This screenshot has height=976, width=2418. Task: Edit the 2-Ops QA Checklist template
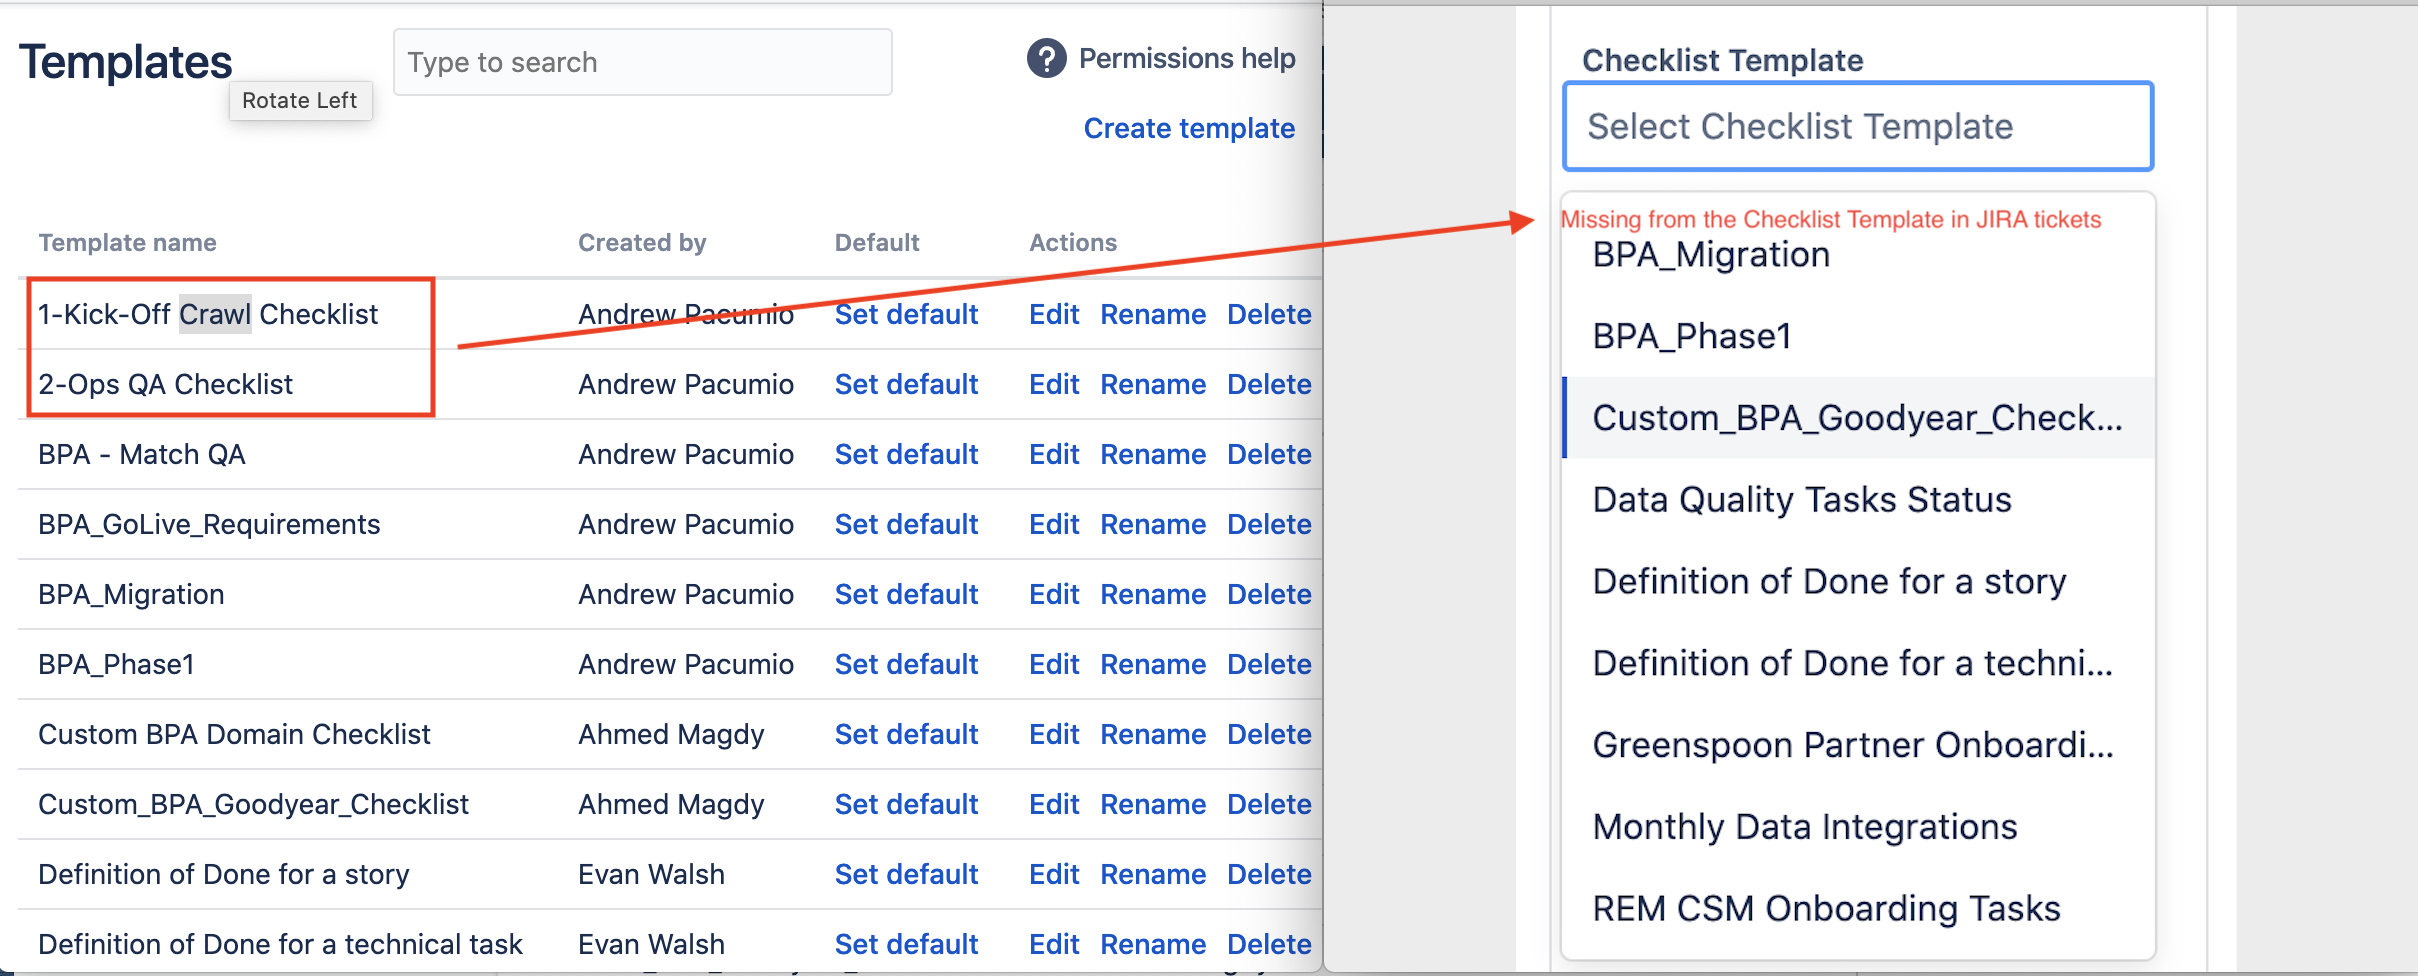(1053, 384)
